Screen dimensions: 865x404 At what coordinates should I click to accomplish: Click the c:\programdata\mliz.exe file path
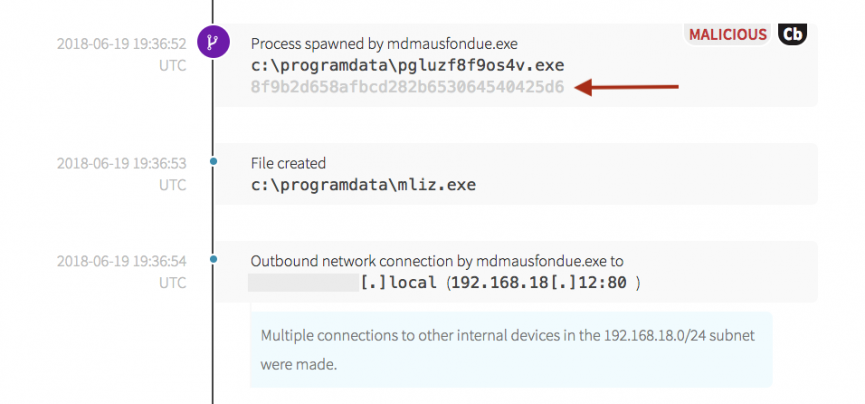(363, 185)
